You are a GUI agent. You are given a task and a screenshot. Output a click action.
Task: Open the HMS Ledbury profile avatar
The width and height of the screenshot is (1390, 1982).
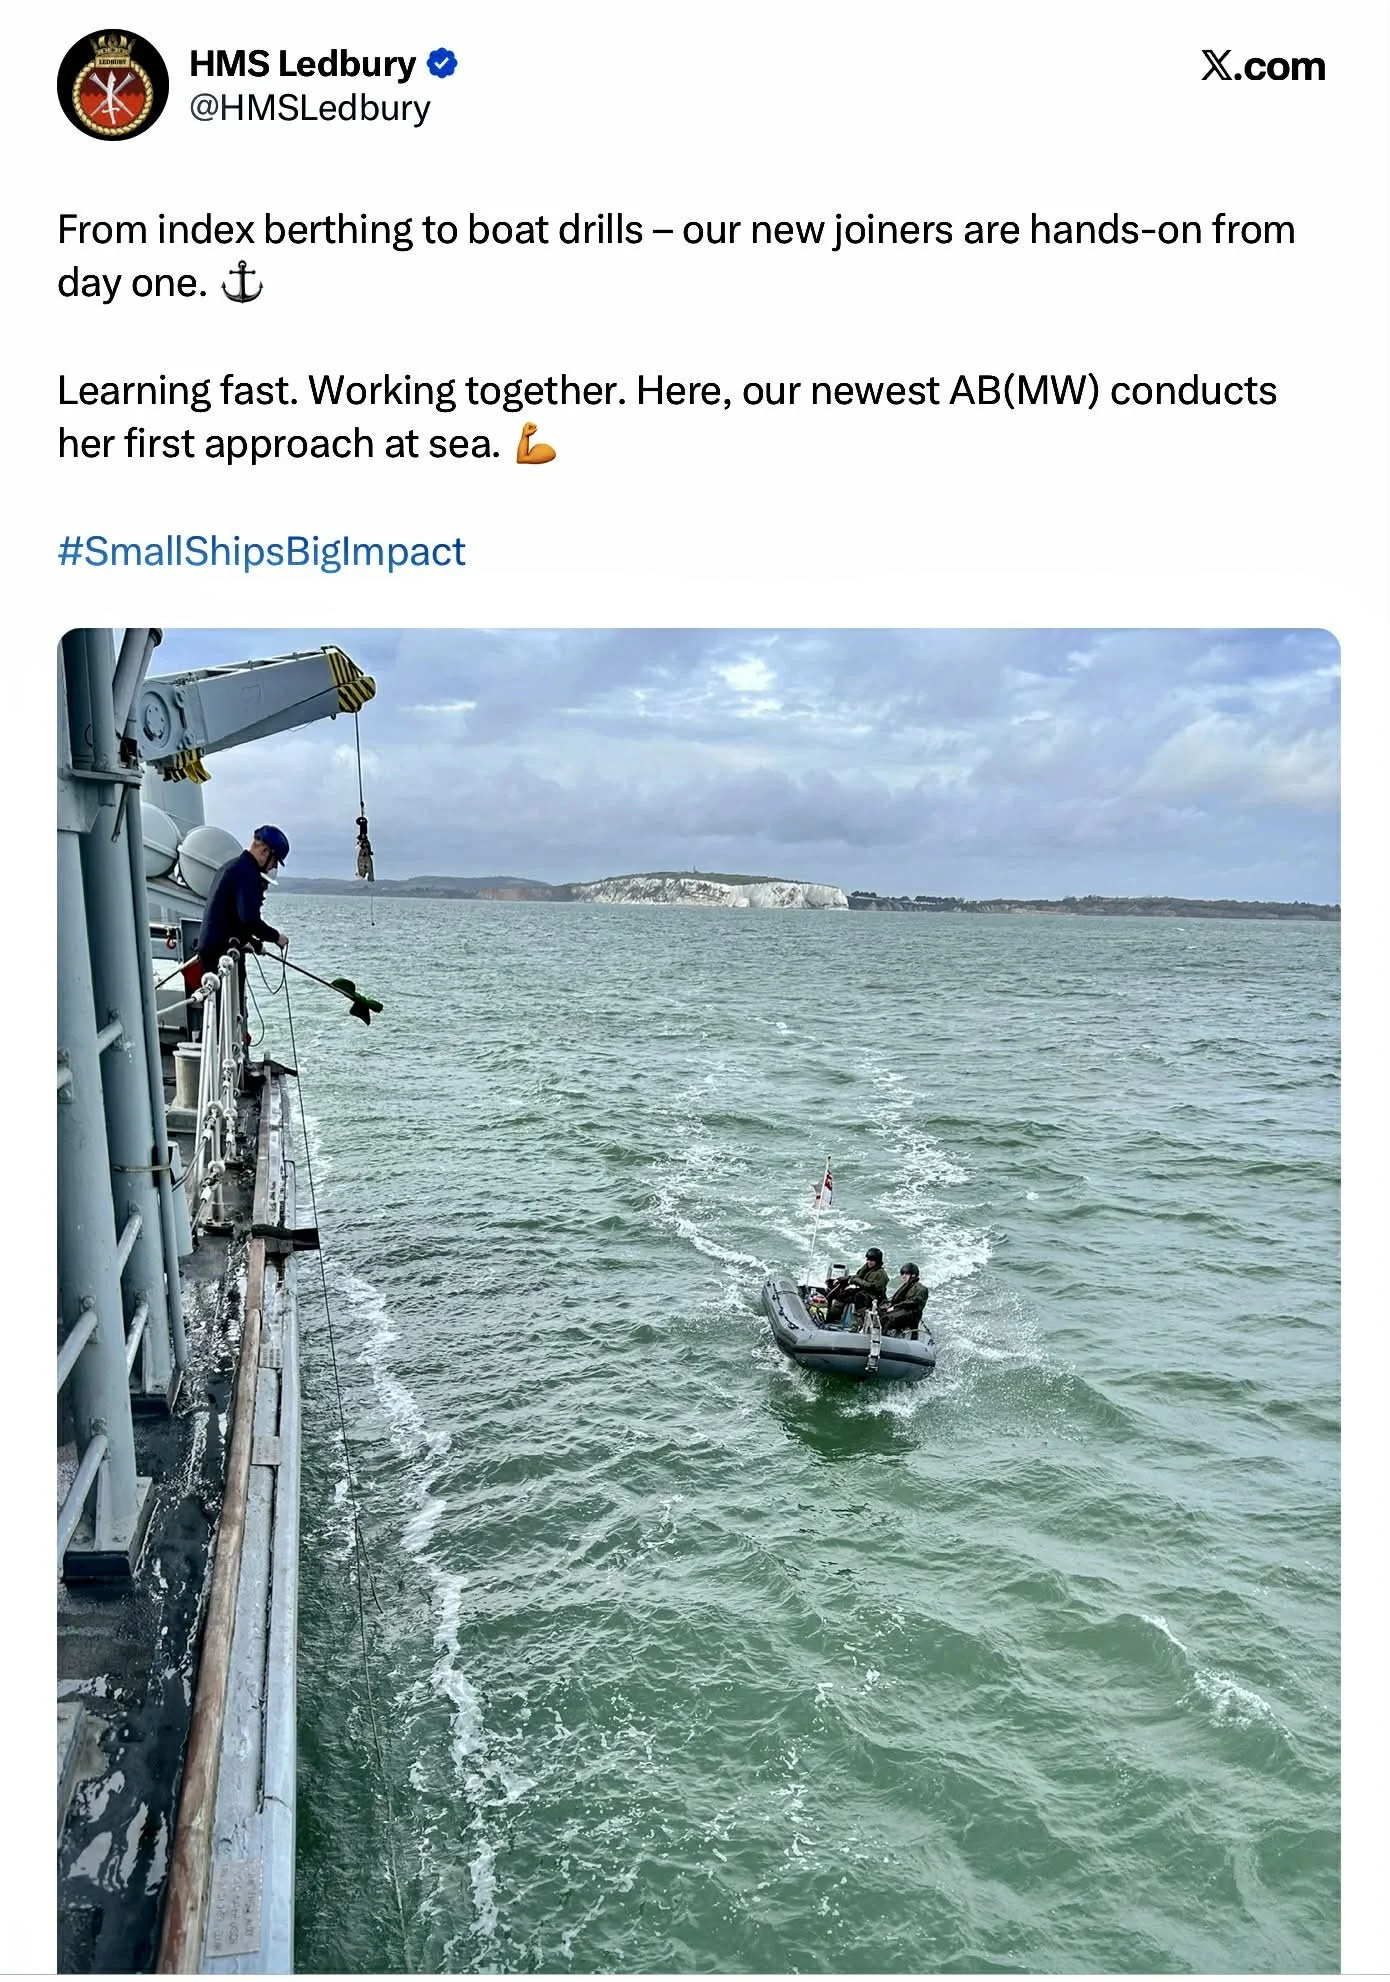pyautogui.click(x=113, y=85)
